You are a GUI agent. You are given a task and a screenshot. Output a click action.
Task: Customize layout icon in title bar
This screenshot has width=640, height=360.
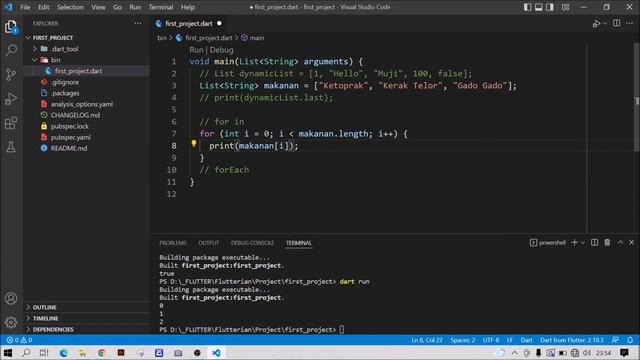pos(565,7)
